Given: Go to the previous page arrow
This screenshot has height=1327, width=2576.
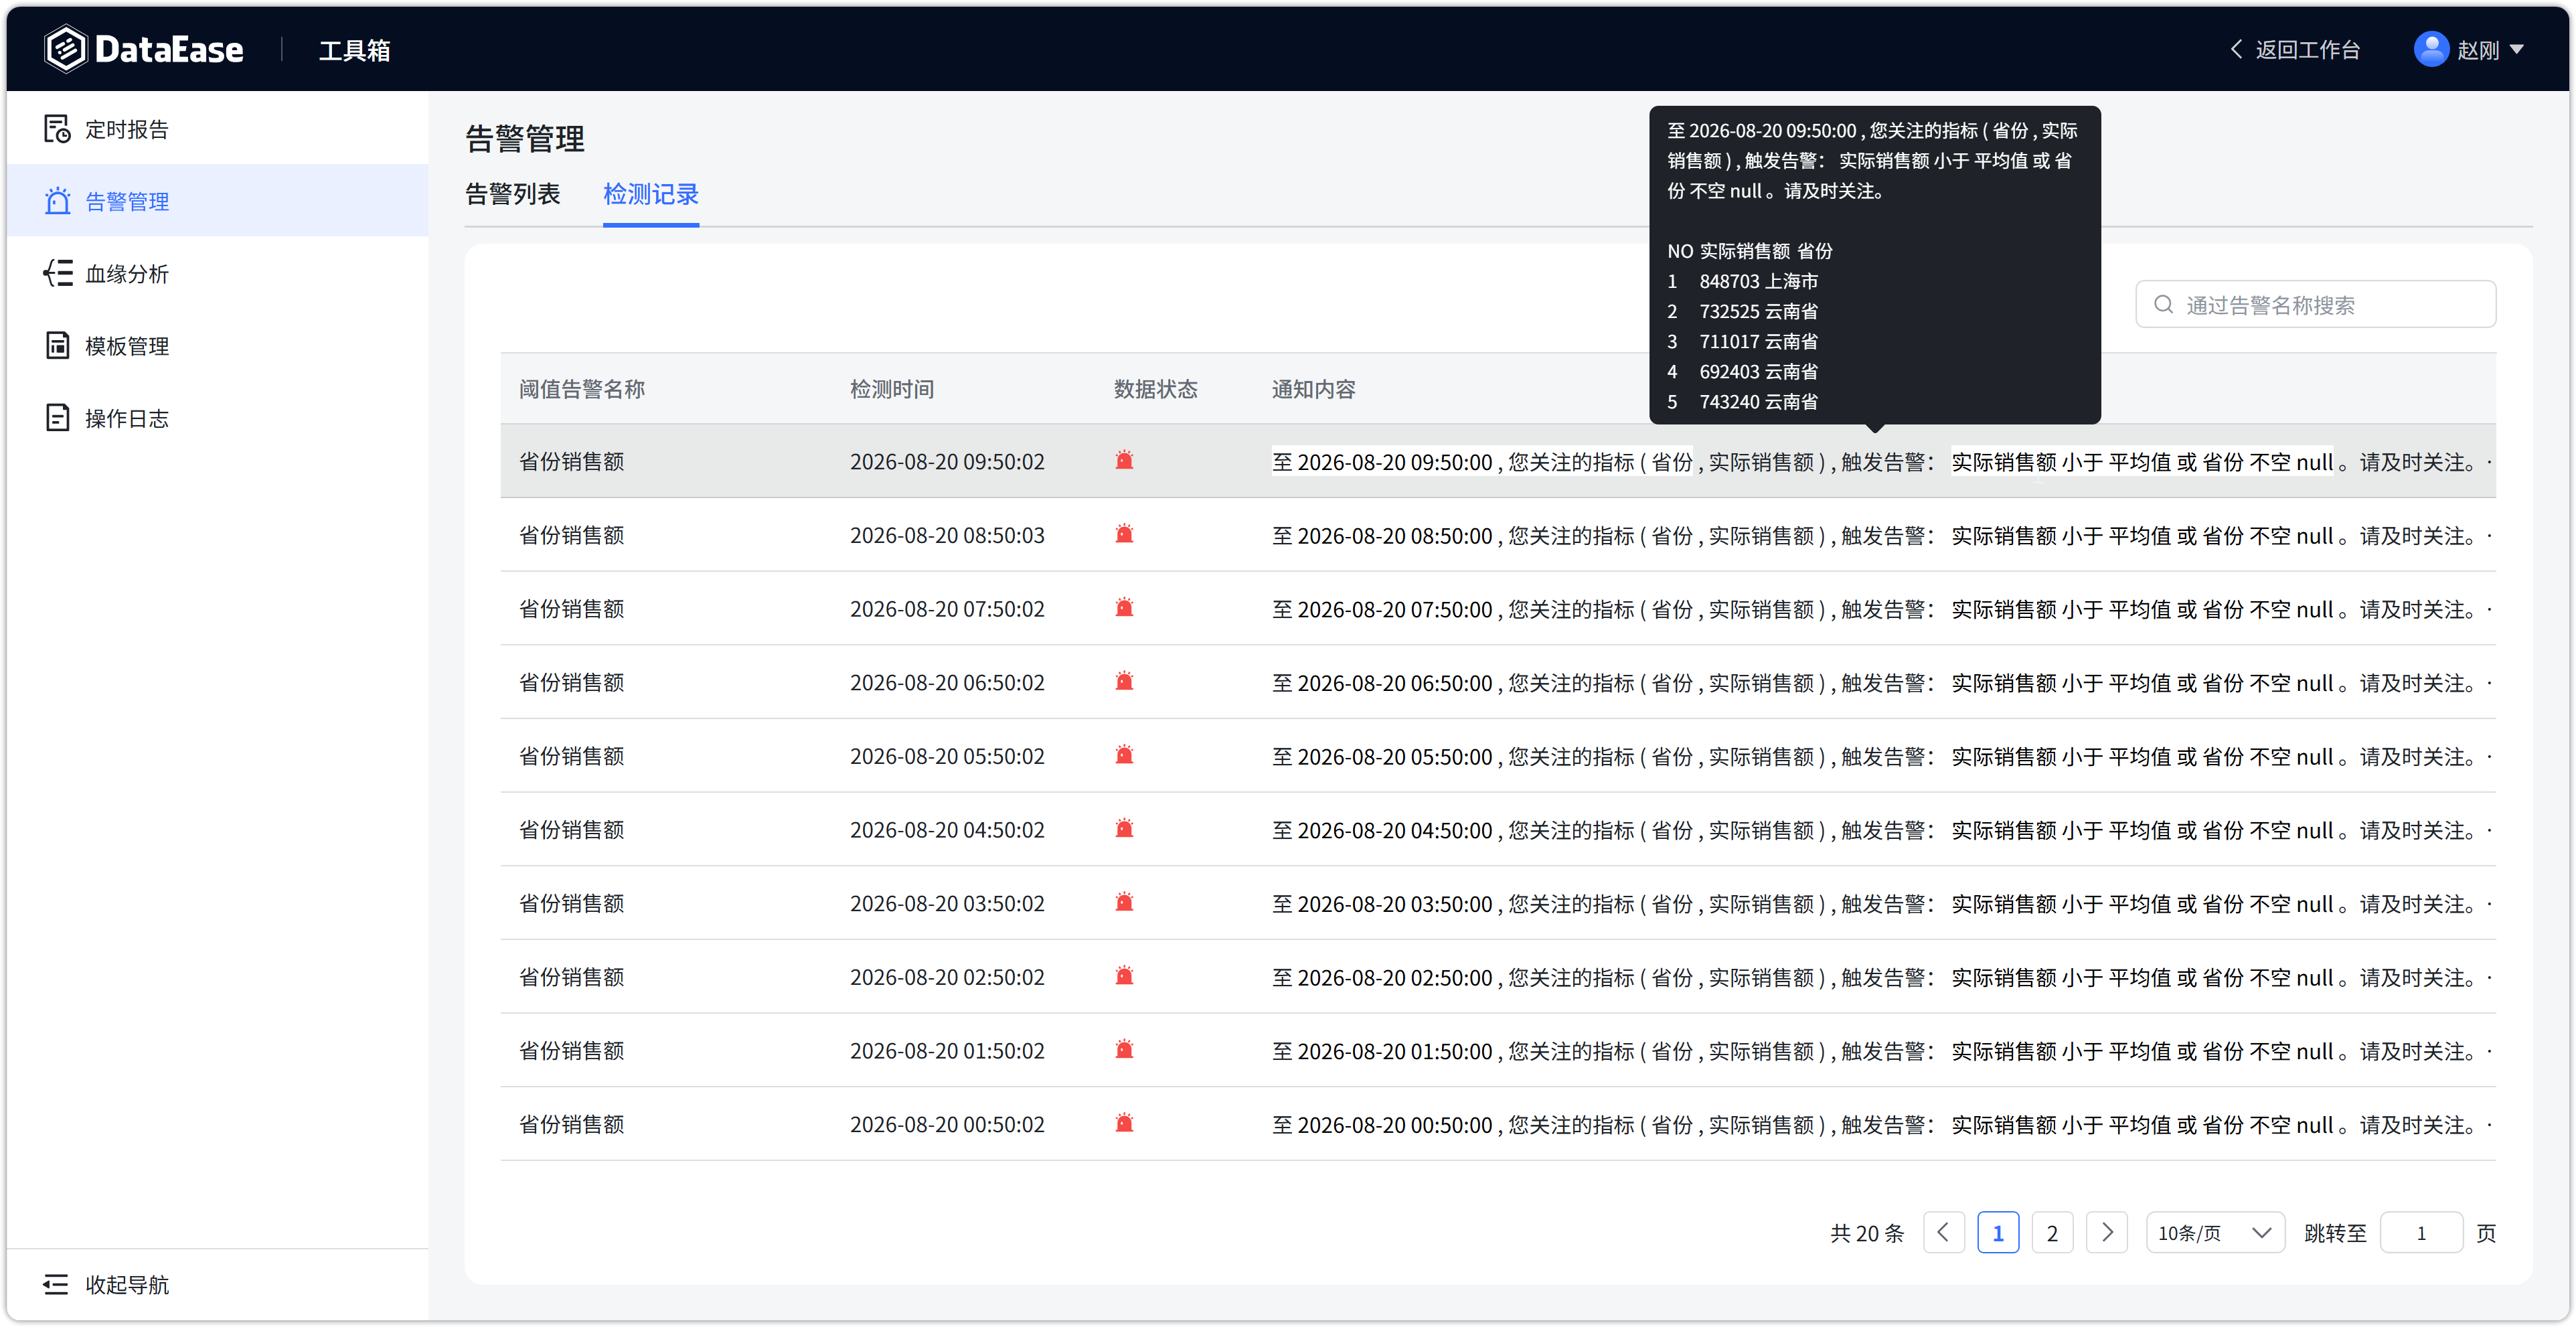Looking at the screenshot, I should tap(1943, 1232).
